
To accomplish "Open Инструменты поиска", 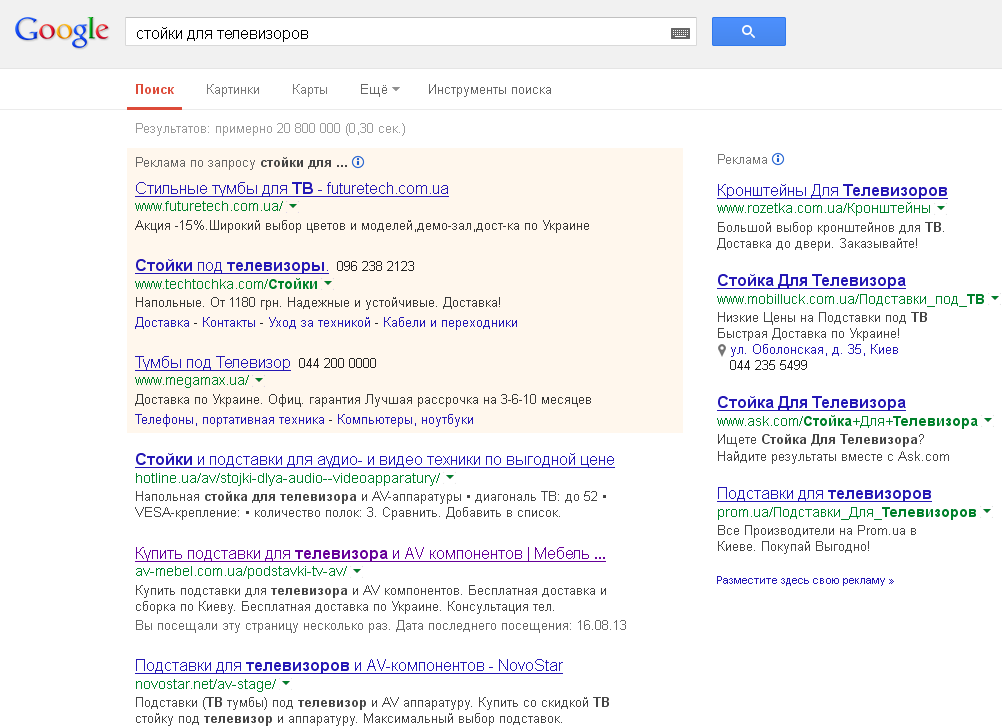I will 489,89.
